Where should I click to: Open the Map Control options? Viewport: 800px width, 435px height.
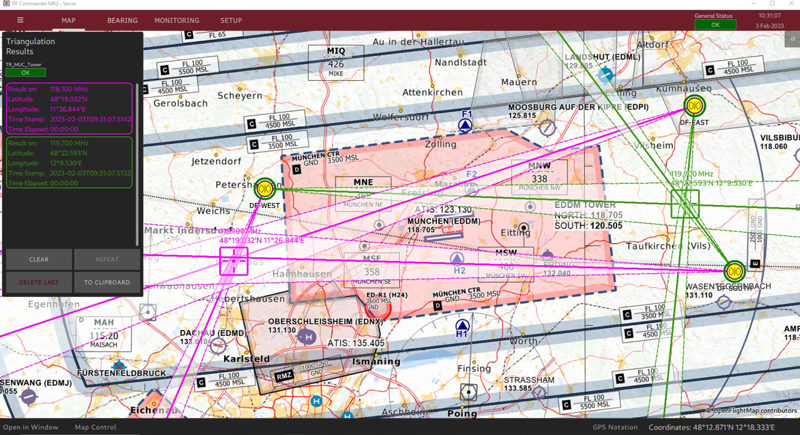96,427
